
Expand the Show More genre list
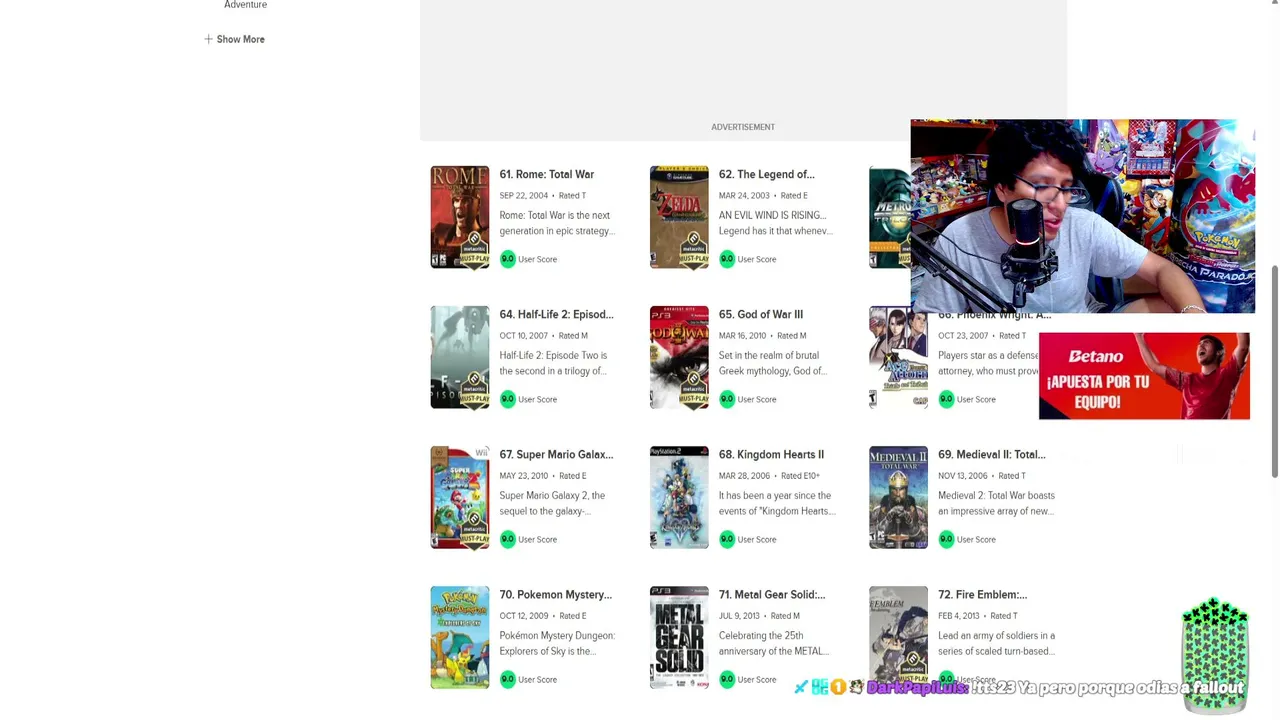point(234,39)
